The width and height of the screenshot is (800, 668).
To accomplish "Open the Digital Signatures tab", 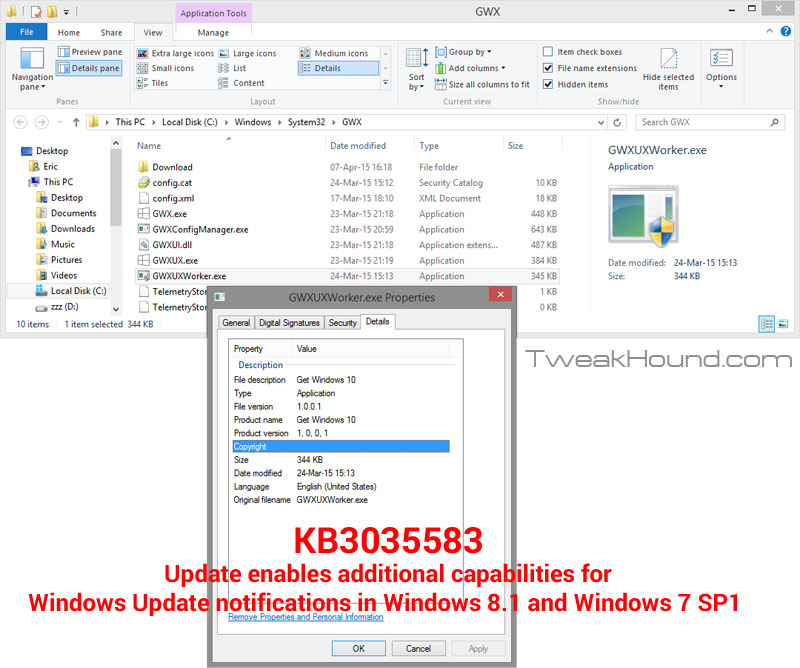I will click(289, 323).
